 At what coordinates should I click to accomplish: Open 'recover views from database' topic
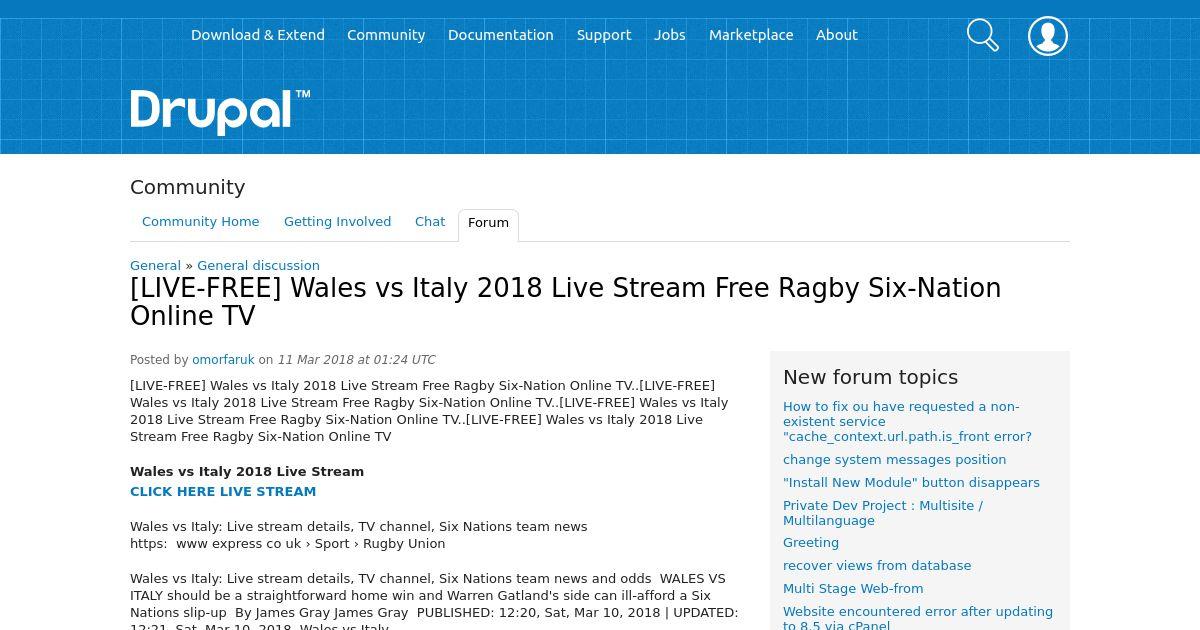pos(877,566)
